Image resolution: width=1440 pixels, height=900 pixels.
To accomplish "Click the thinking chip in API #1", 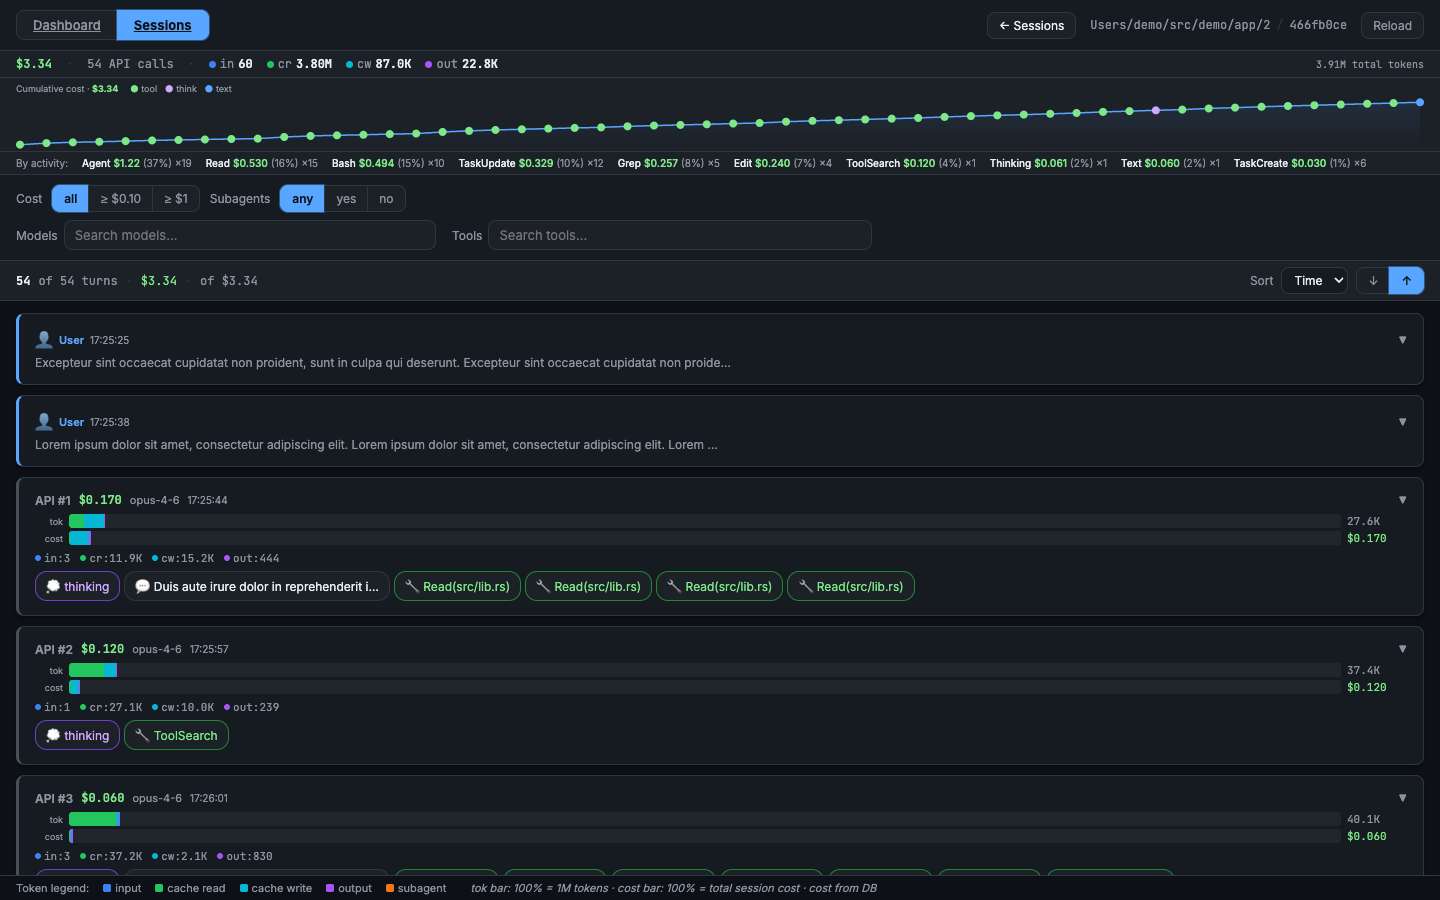I will pyautogui.click(x=78, y=586).
